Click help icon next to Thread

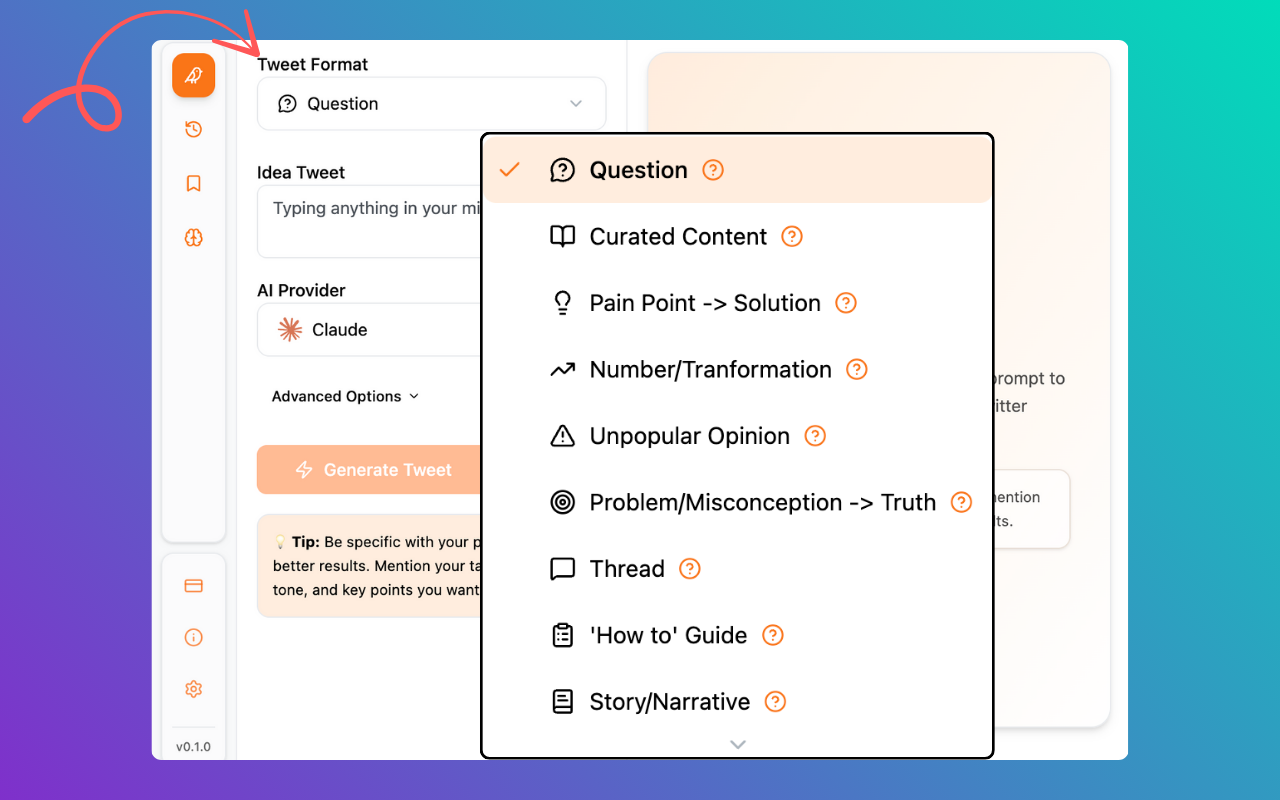coord(690,569)
